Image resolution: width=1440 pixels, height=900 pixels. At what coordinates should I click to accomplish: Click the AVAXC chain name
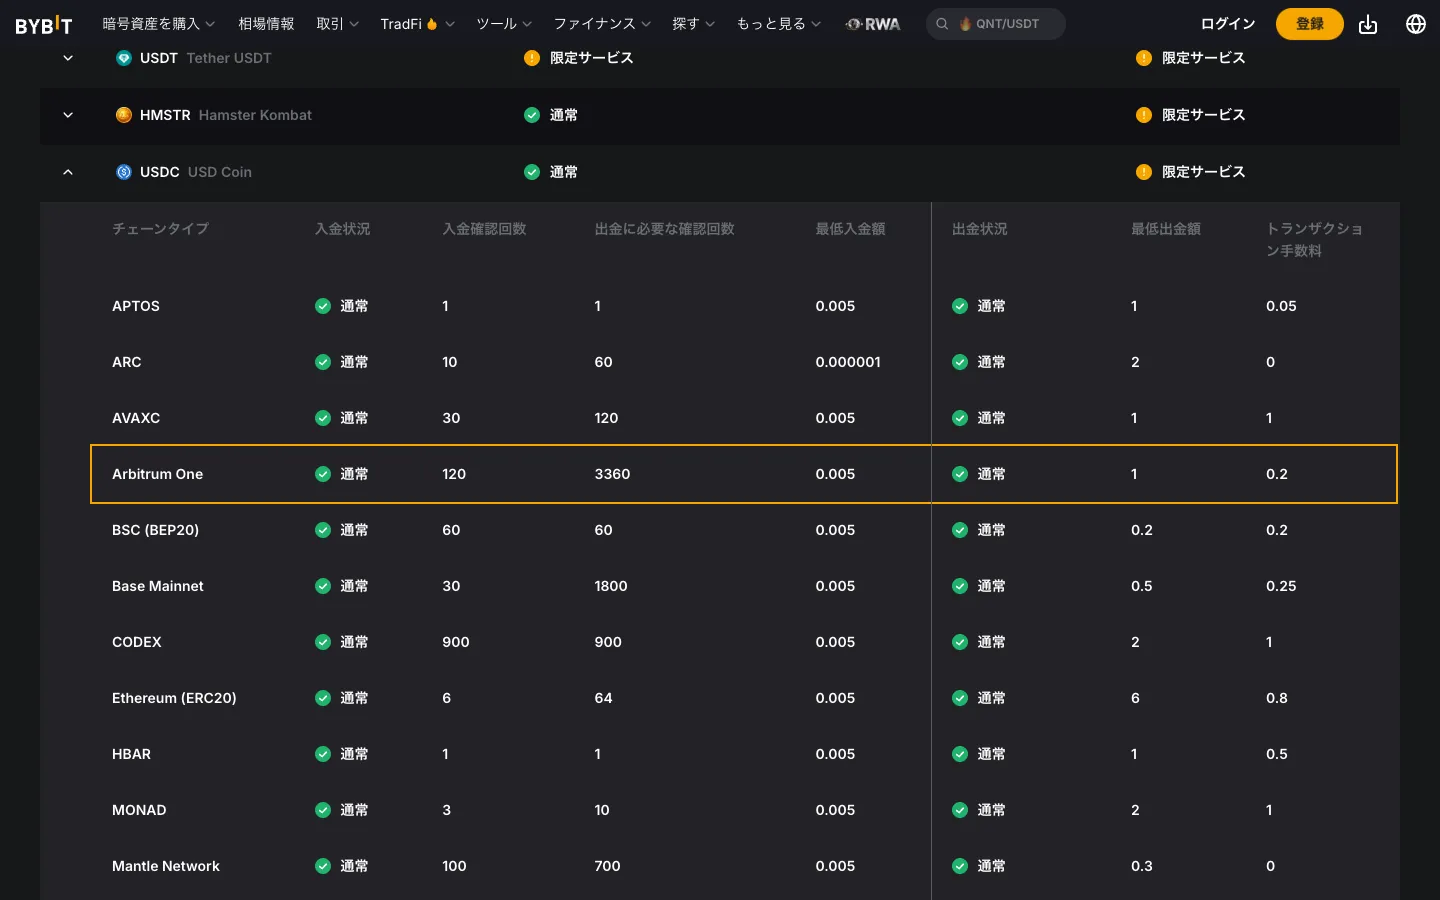click(x=136, y=418)
